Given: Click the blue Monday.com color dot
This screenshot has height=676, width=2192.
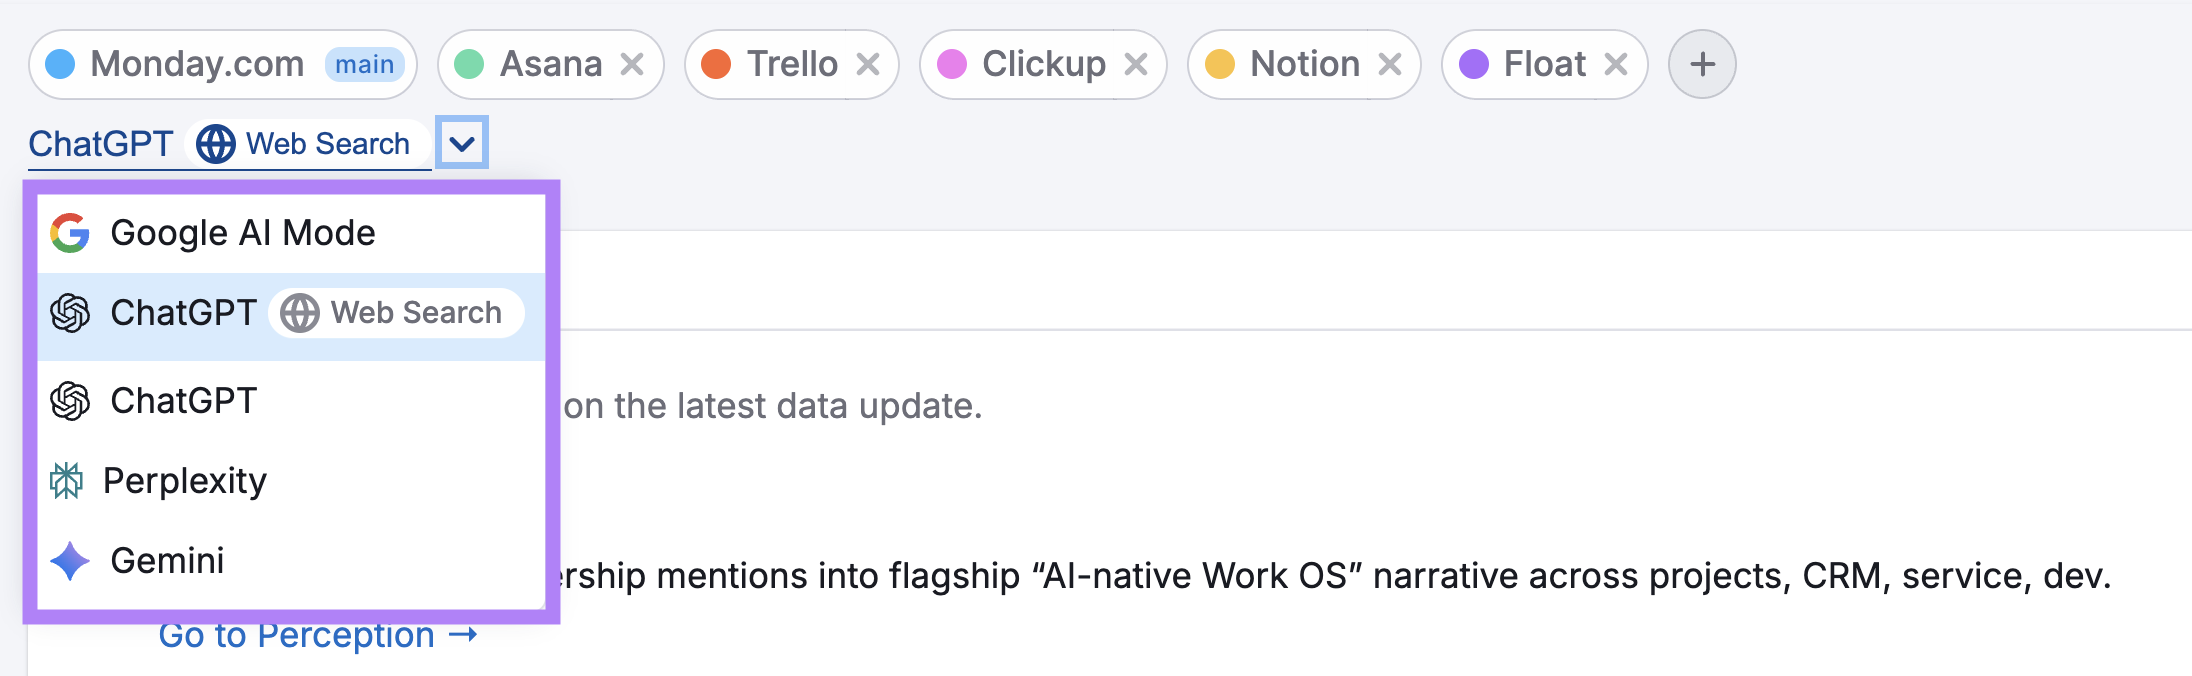Looking at the screenshot, I should click(61, 64).
